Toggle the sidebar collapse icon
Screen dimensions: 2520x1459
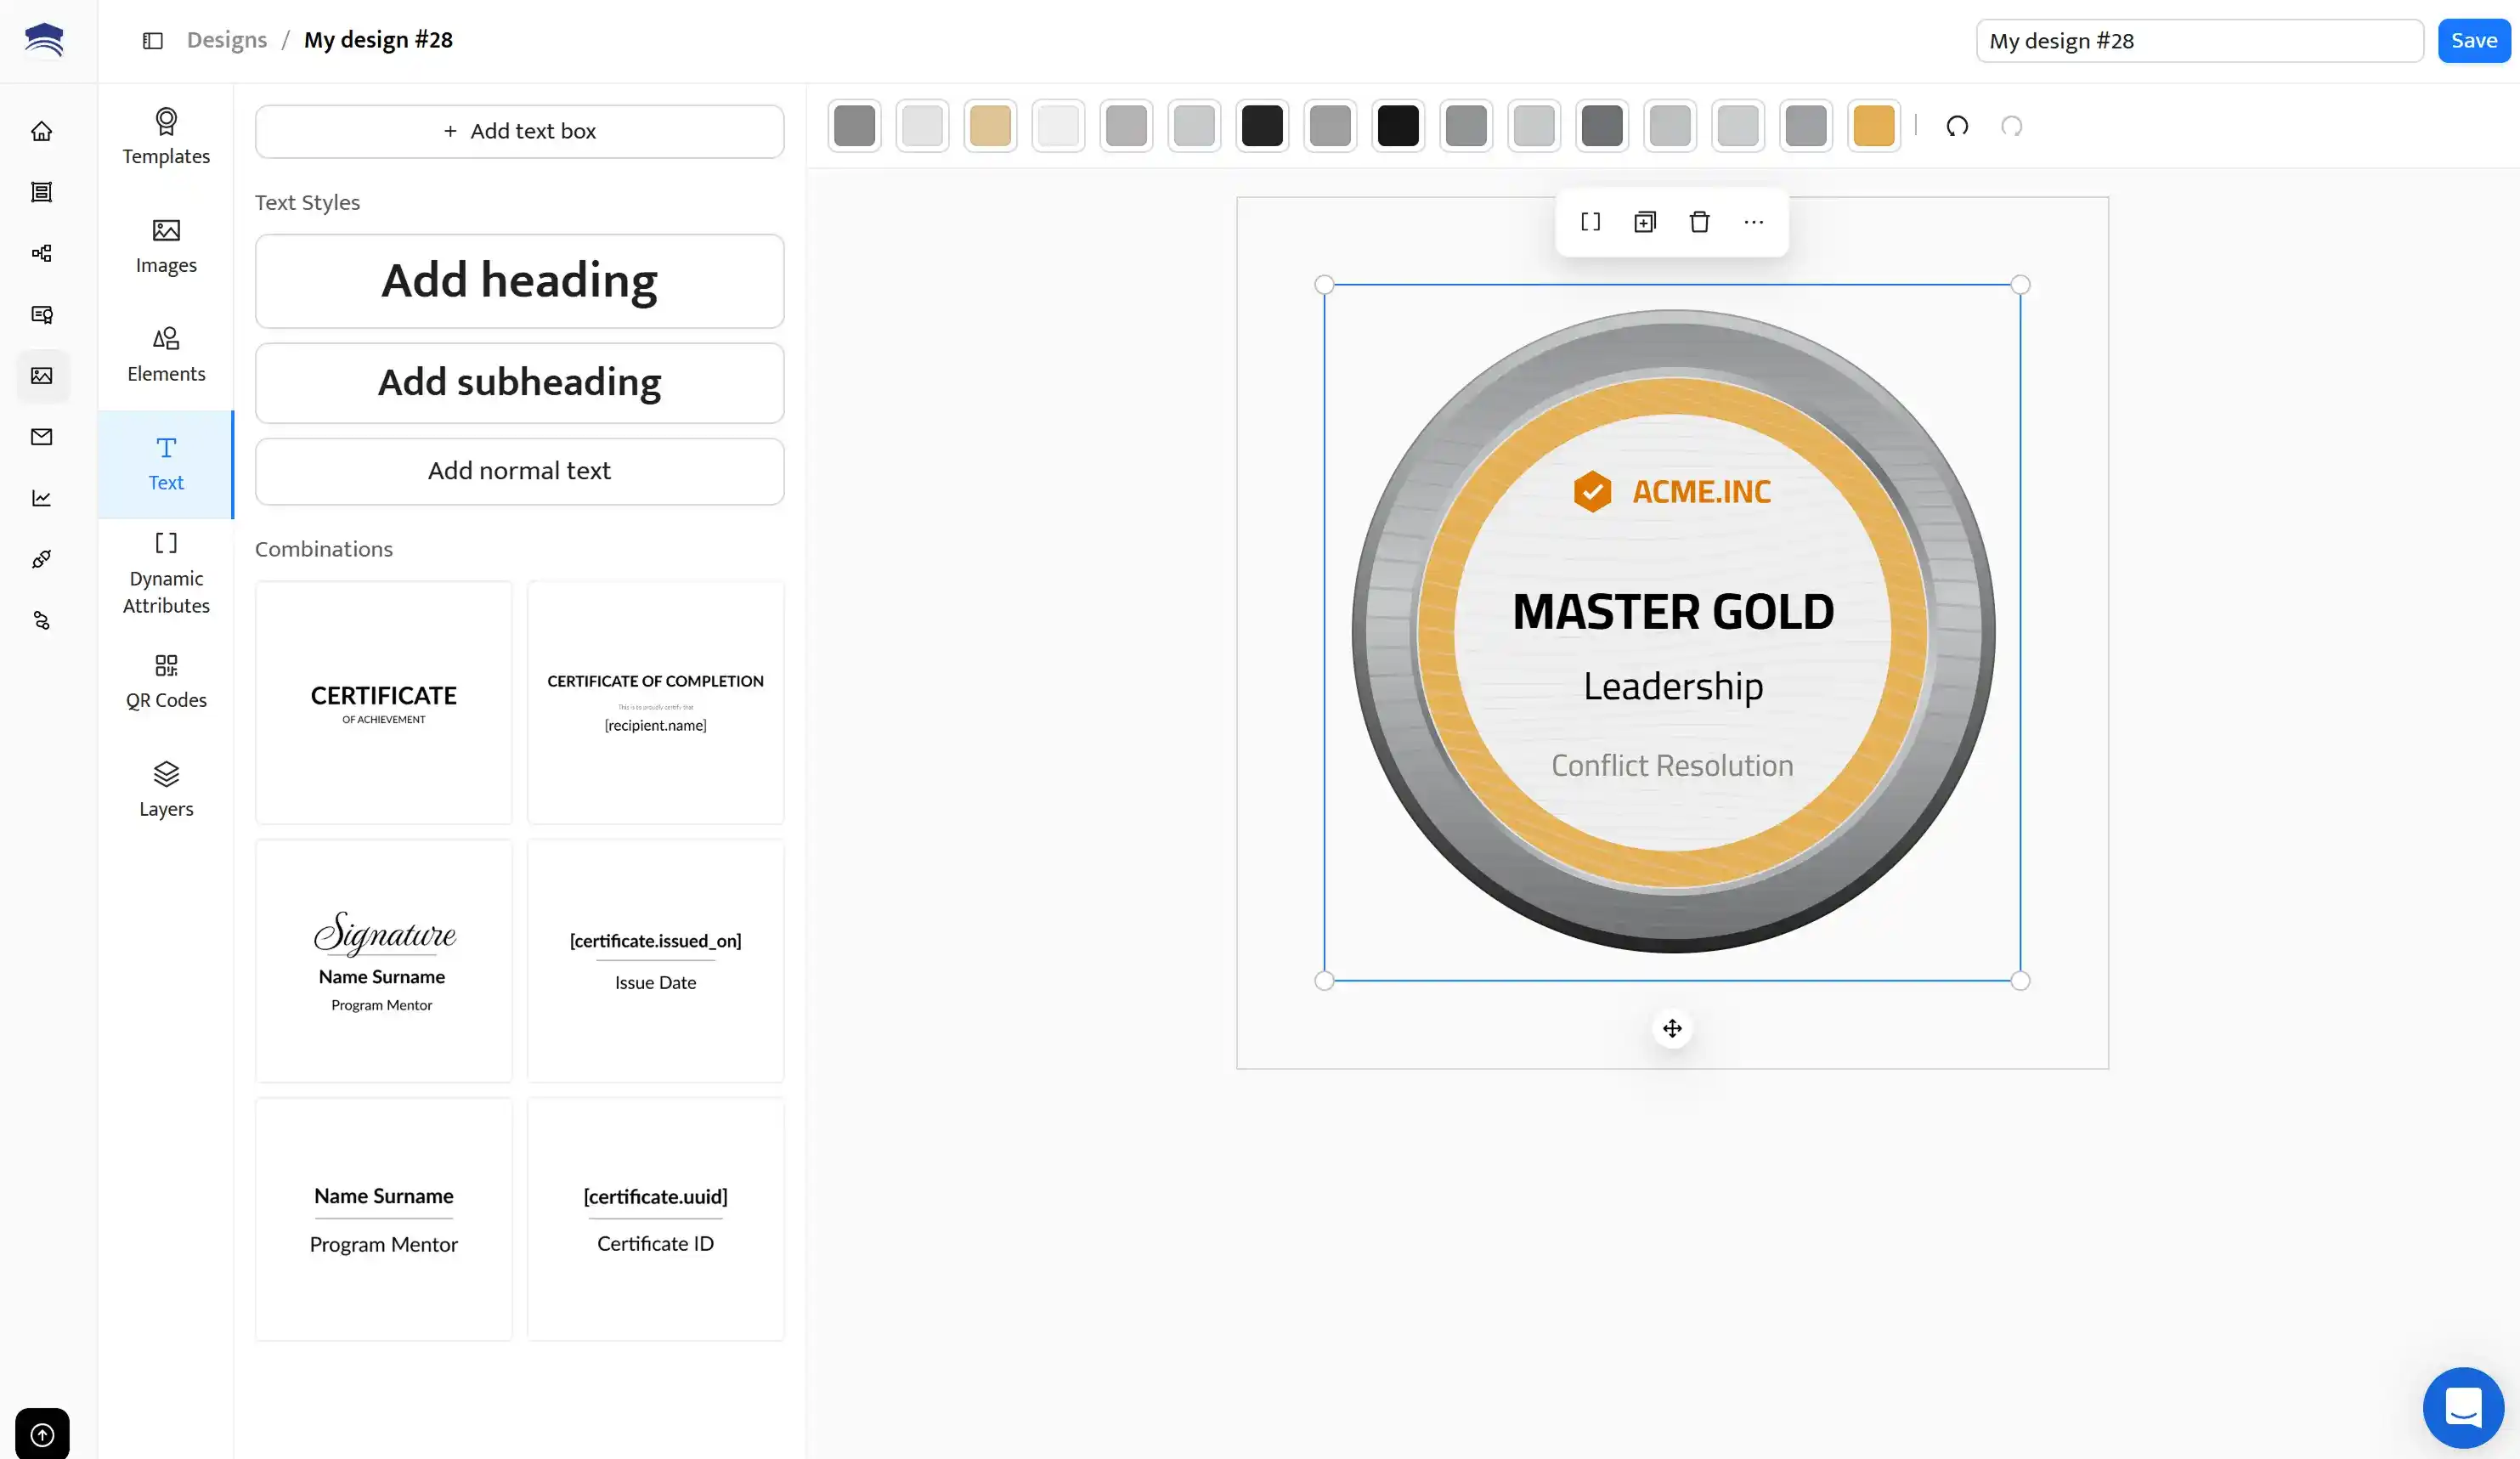[152, 41]
